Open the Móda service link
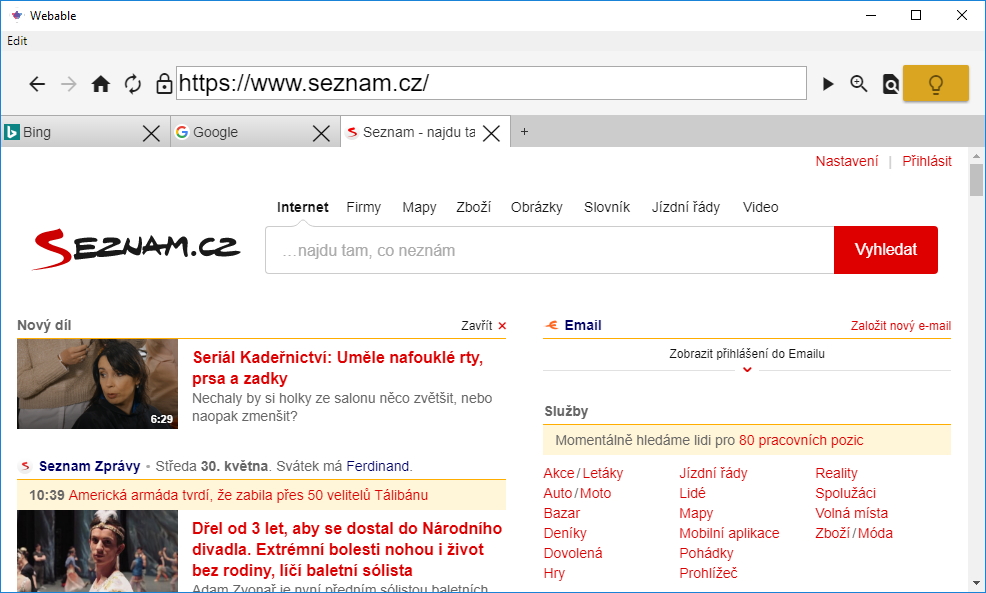 tap(875, 533)
